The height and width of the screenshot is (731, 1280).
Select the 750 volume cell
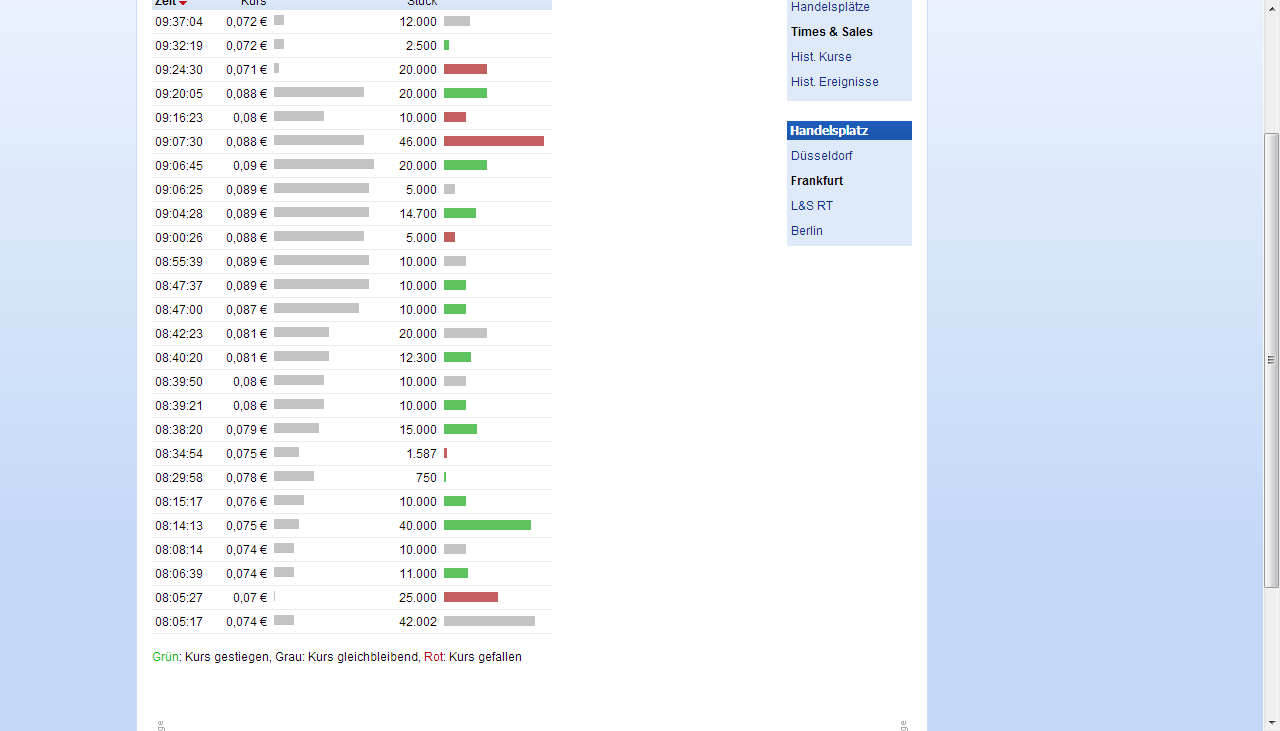coord(426,478)
